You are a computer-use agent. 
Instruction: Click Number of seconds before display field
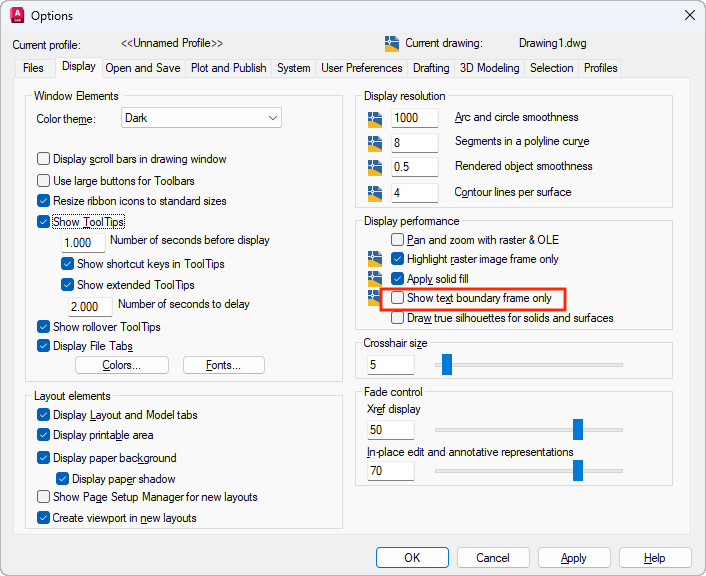pyautogui.click(x=83, y=243)
